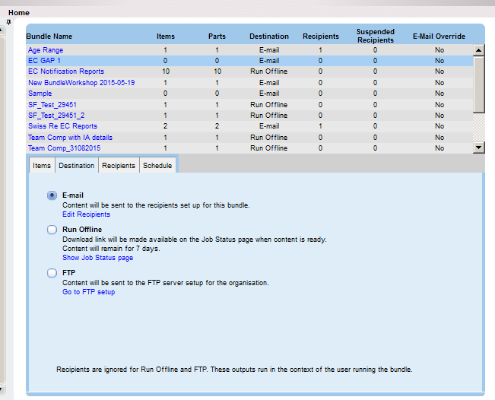Click Destination cell of EC Notification Reports row
Screen dimensions: 495x400
click(269, 71)
